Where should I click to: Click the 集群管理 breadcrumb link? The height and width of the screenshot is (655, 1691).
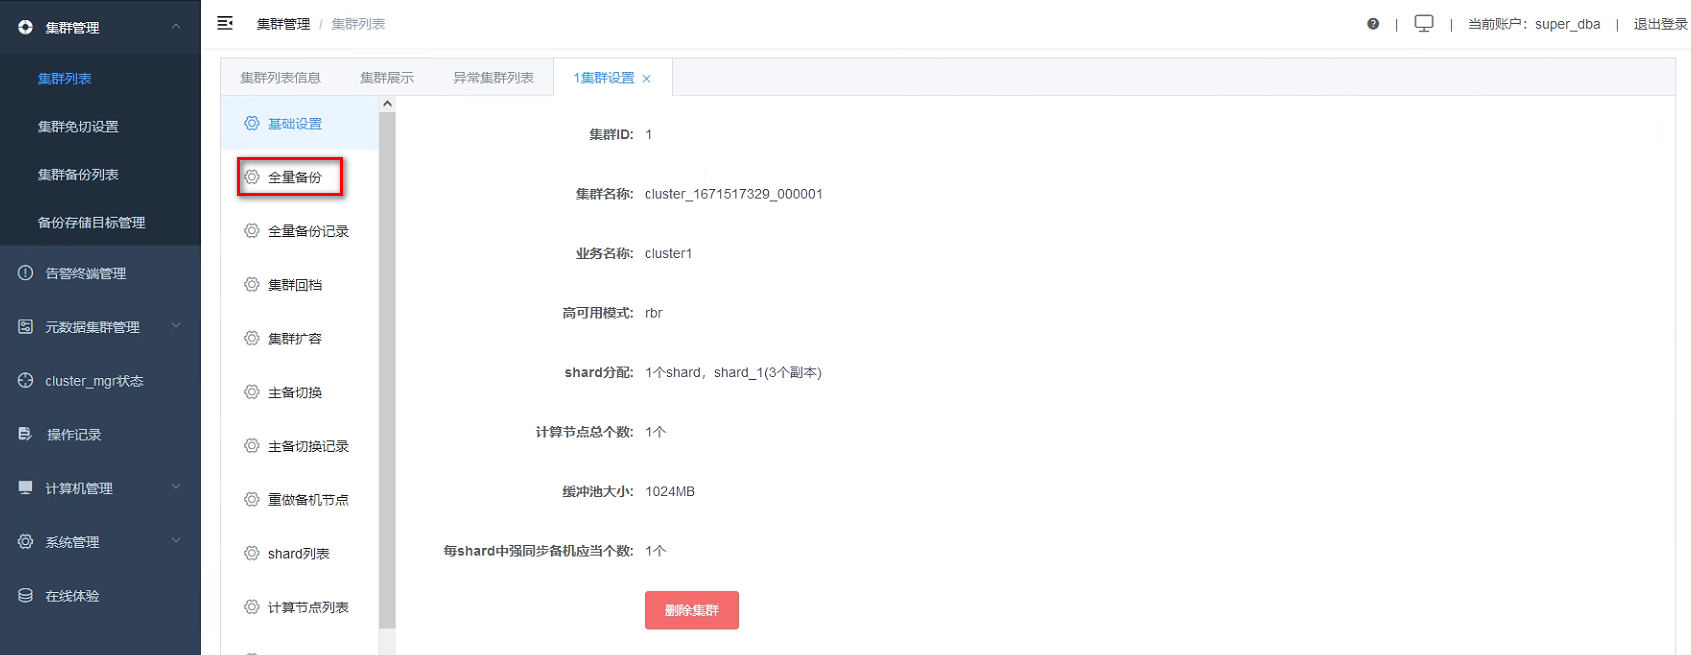click(x=283, y=24)
